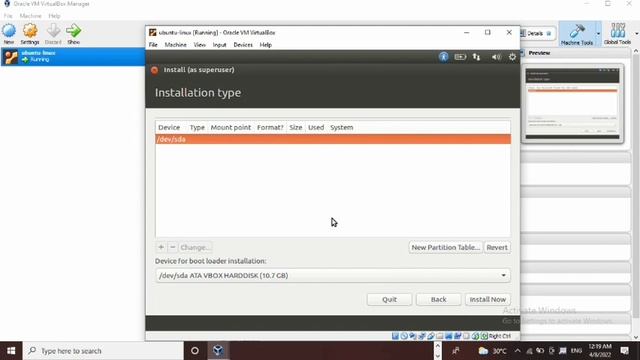Open Machine Tools in the Manager
Image resolution: width=640 pixels, height=360 pixels.
pyautogui.click(x=576, y=34)
